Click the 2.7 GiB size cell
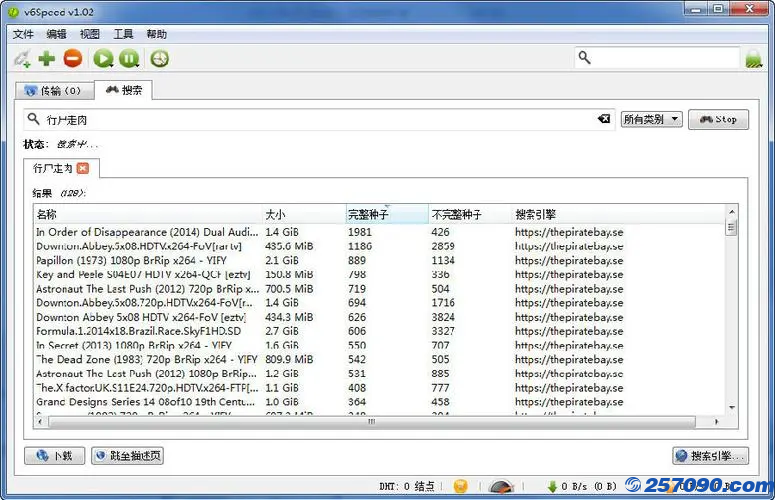775x500 pixels. [x=281, y=331]
